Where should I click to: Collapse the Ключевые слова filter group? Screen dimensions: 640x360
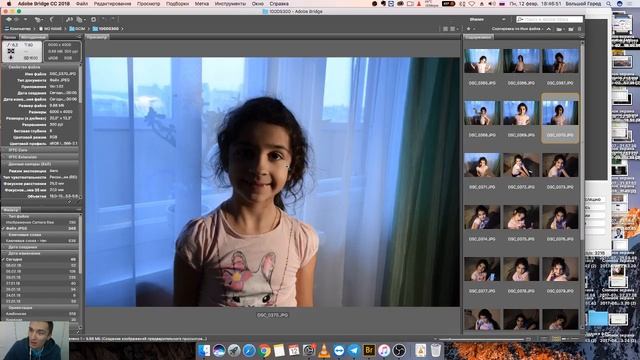pos(41,235)
